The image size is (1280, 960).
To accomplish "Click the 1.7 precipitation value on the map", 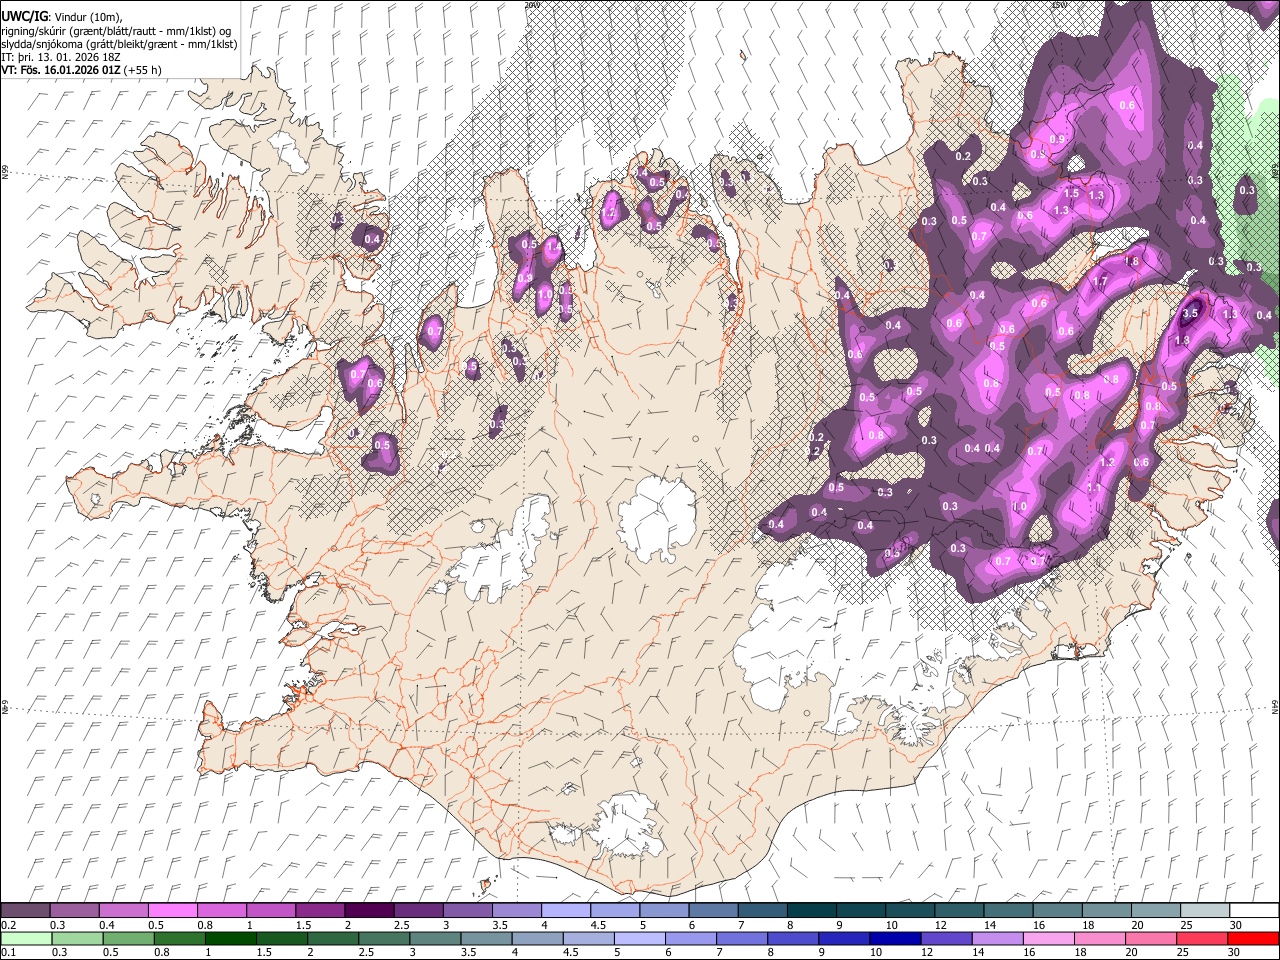I will tap(1100, 282).
